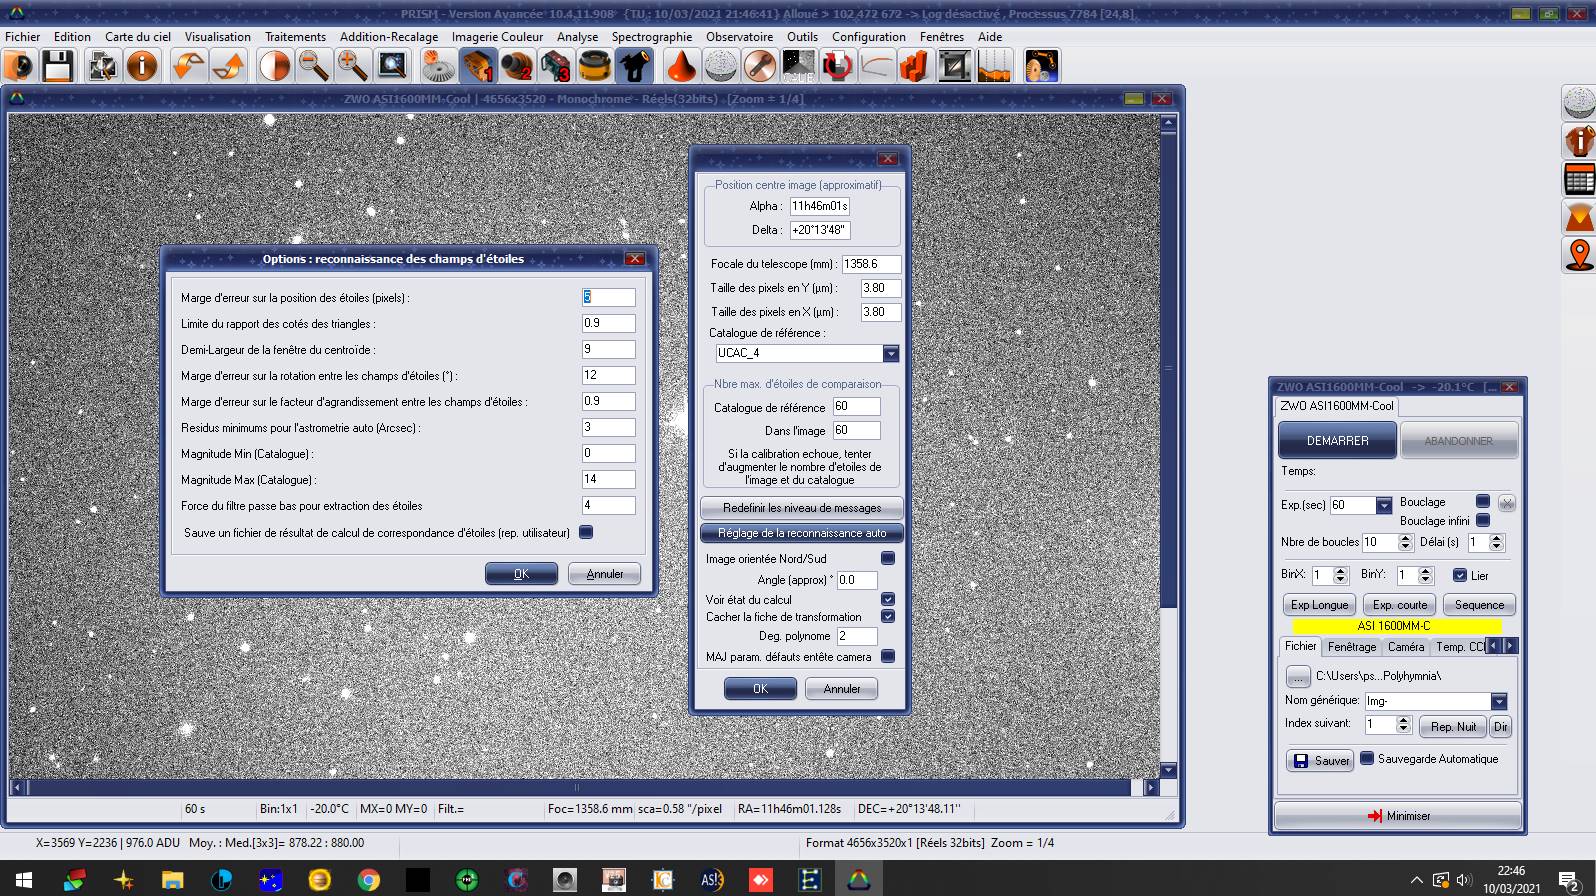Image resolution: width=1596 pixels, height=896 pixels.
Task: Enable 'Sauvegarde Automatique' checkbox
Action: pos(1367,758)
